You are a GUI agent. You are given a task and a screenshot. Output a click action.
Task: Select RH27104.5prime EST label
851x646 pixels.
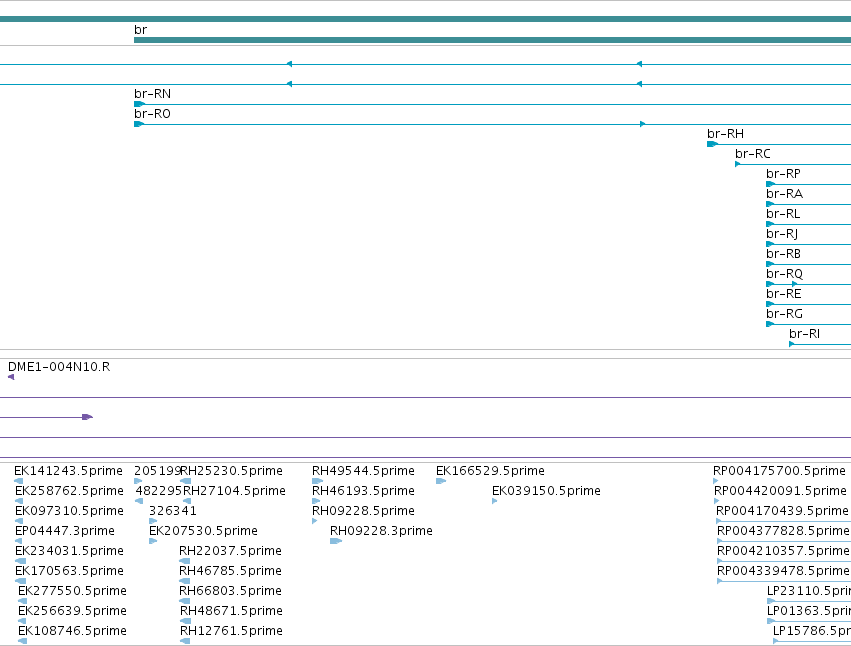(234, 491)
